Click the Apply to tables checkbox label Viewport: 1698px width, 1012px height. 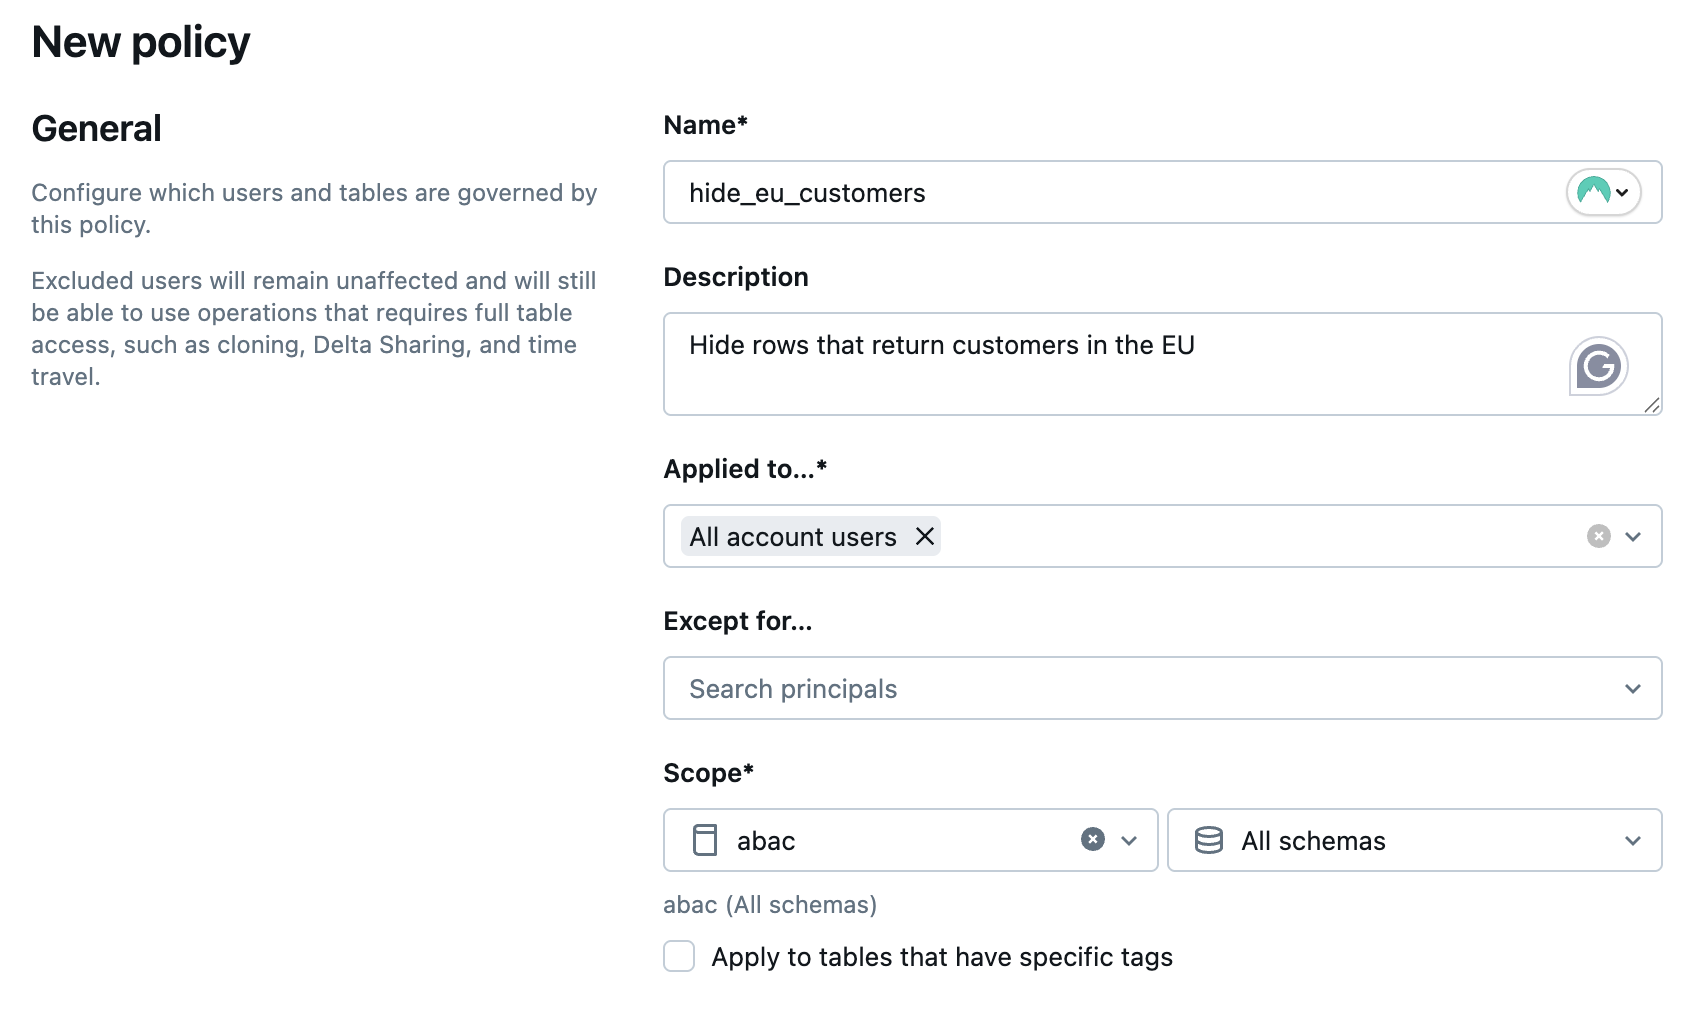point(942,957)
